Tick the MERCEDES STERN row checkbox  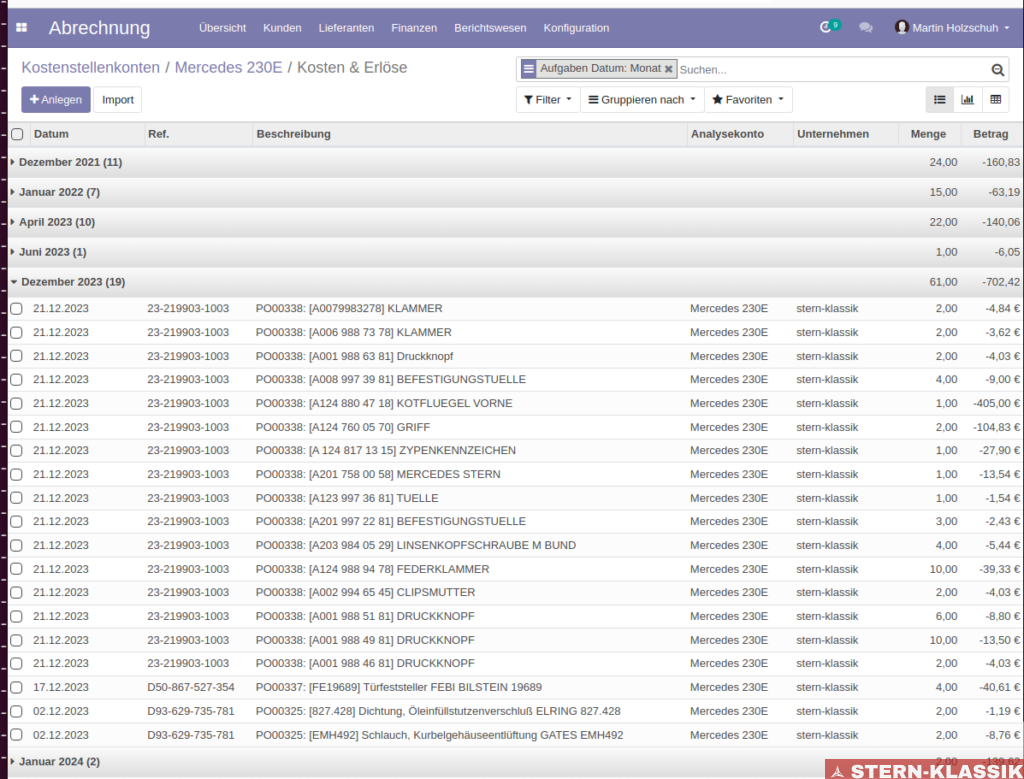click(x=16, y=475)
